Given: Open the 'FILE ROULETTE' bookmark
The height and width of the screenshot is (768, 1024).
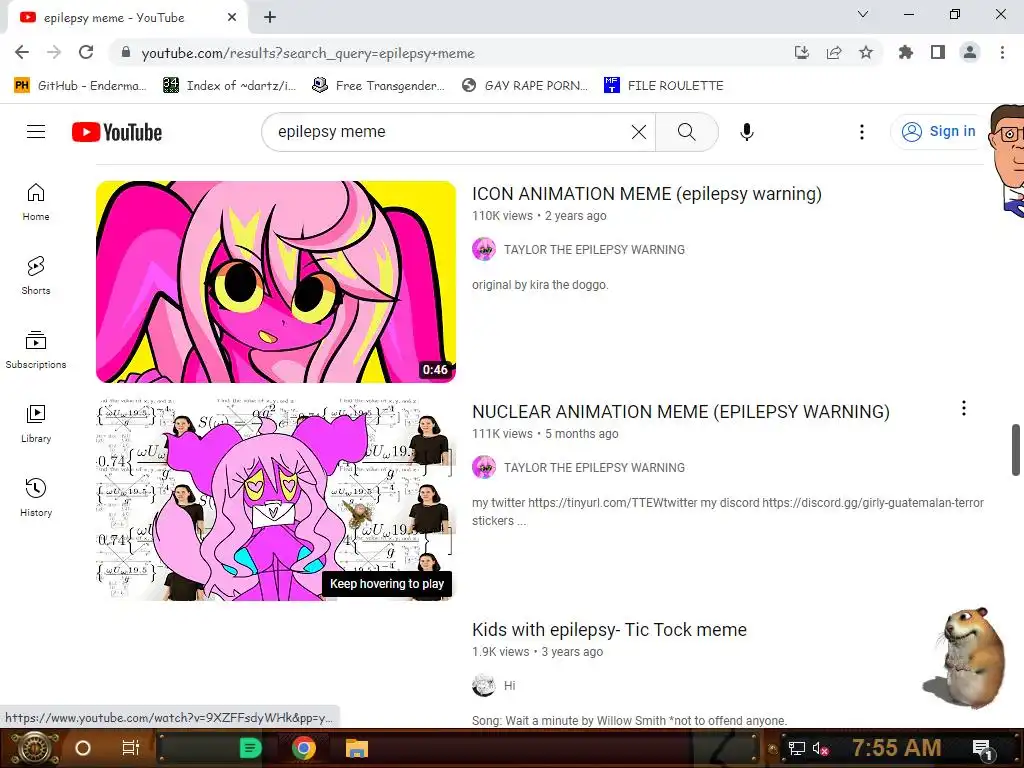Looking at the screenshot, I should click(664, 86).
